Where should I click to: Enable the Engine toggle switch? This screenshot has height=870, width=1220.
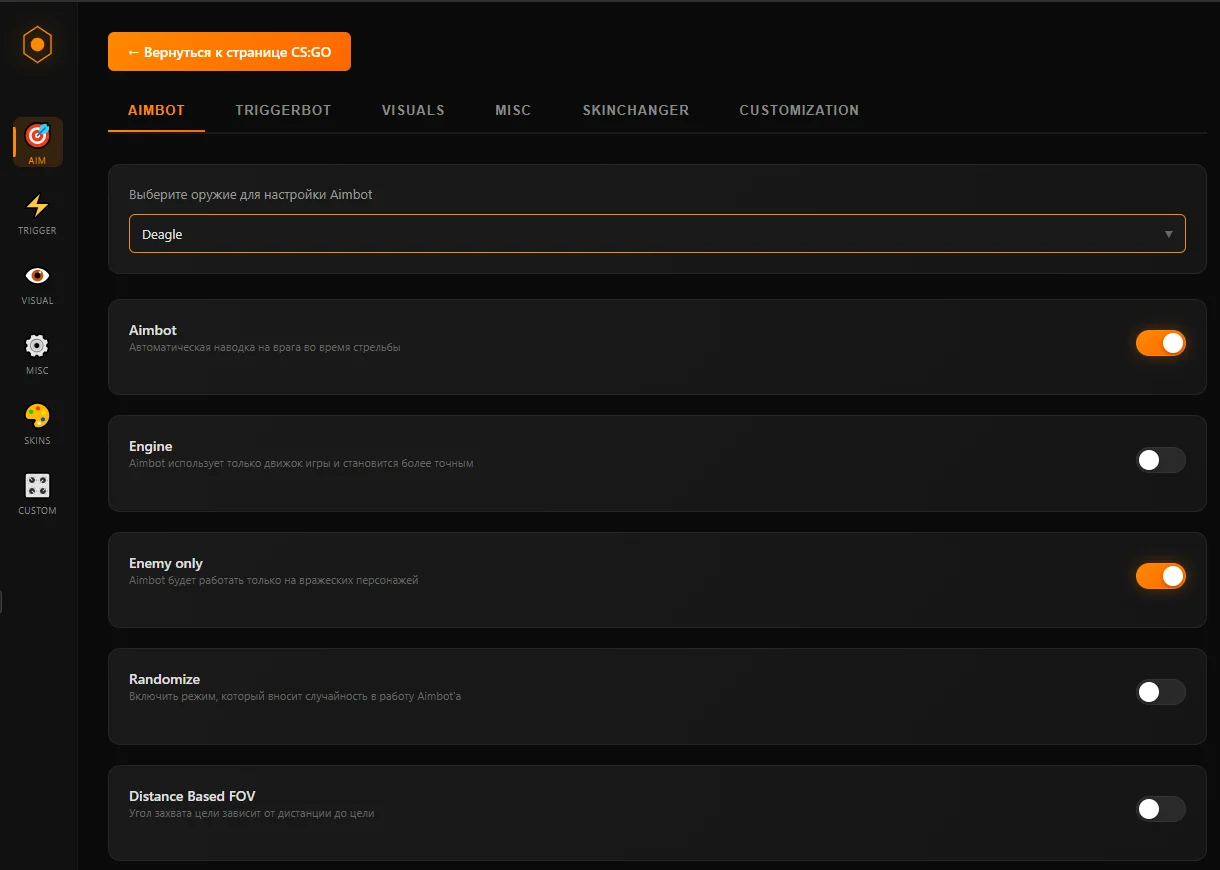[1160, 460]
